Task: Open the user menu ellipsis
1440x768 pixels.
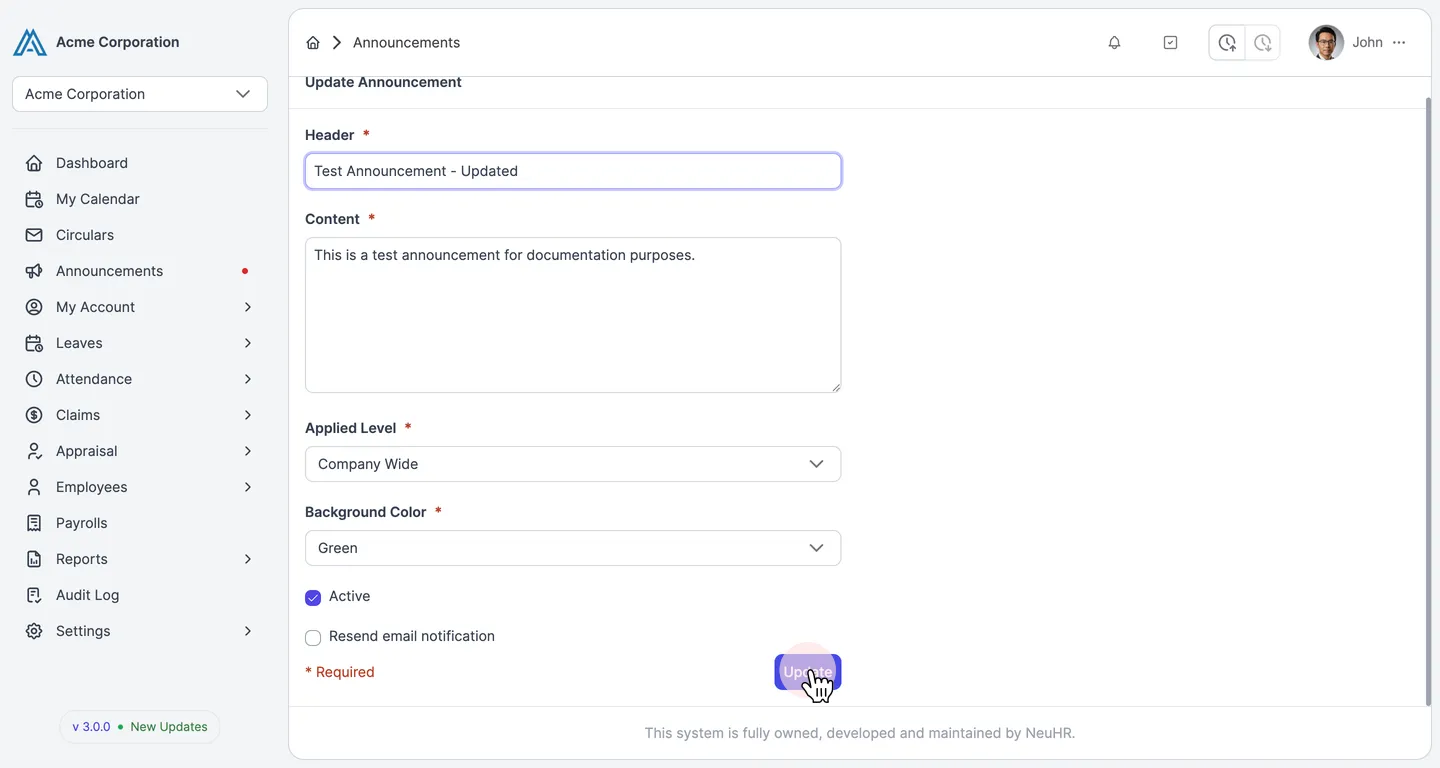Action: coord(1399,42)
